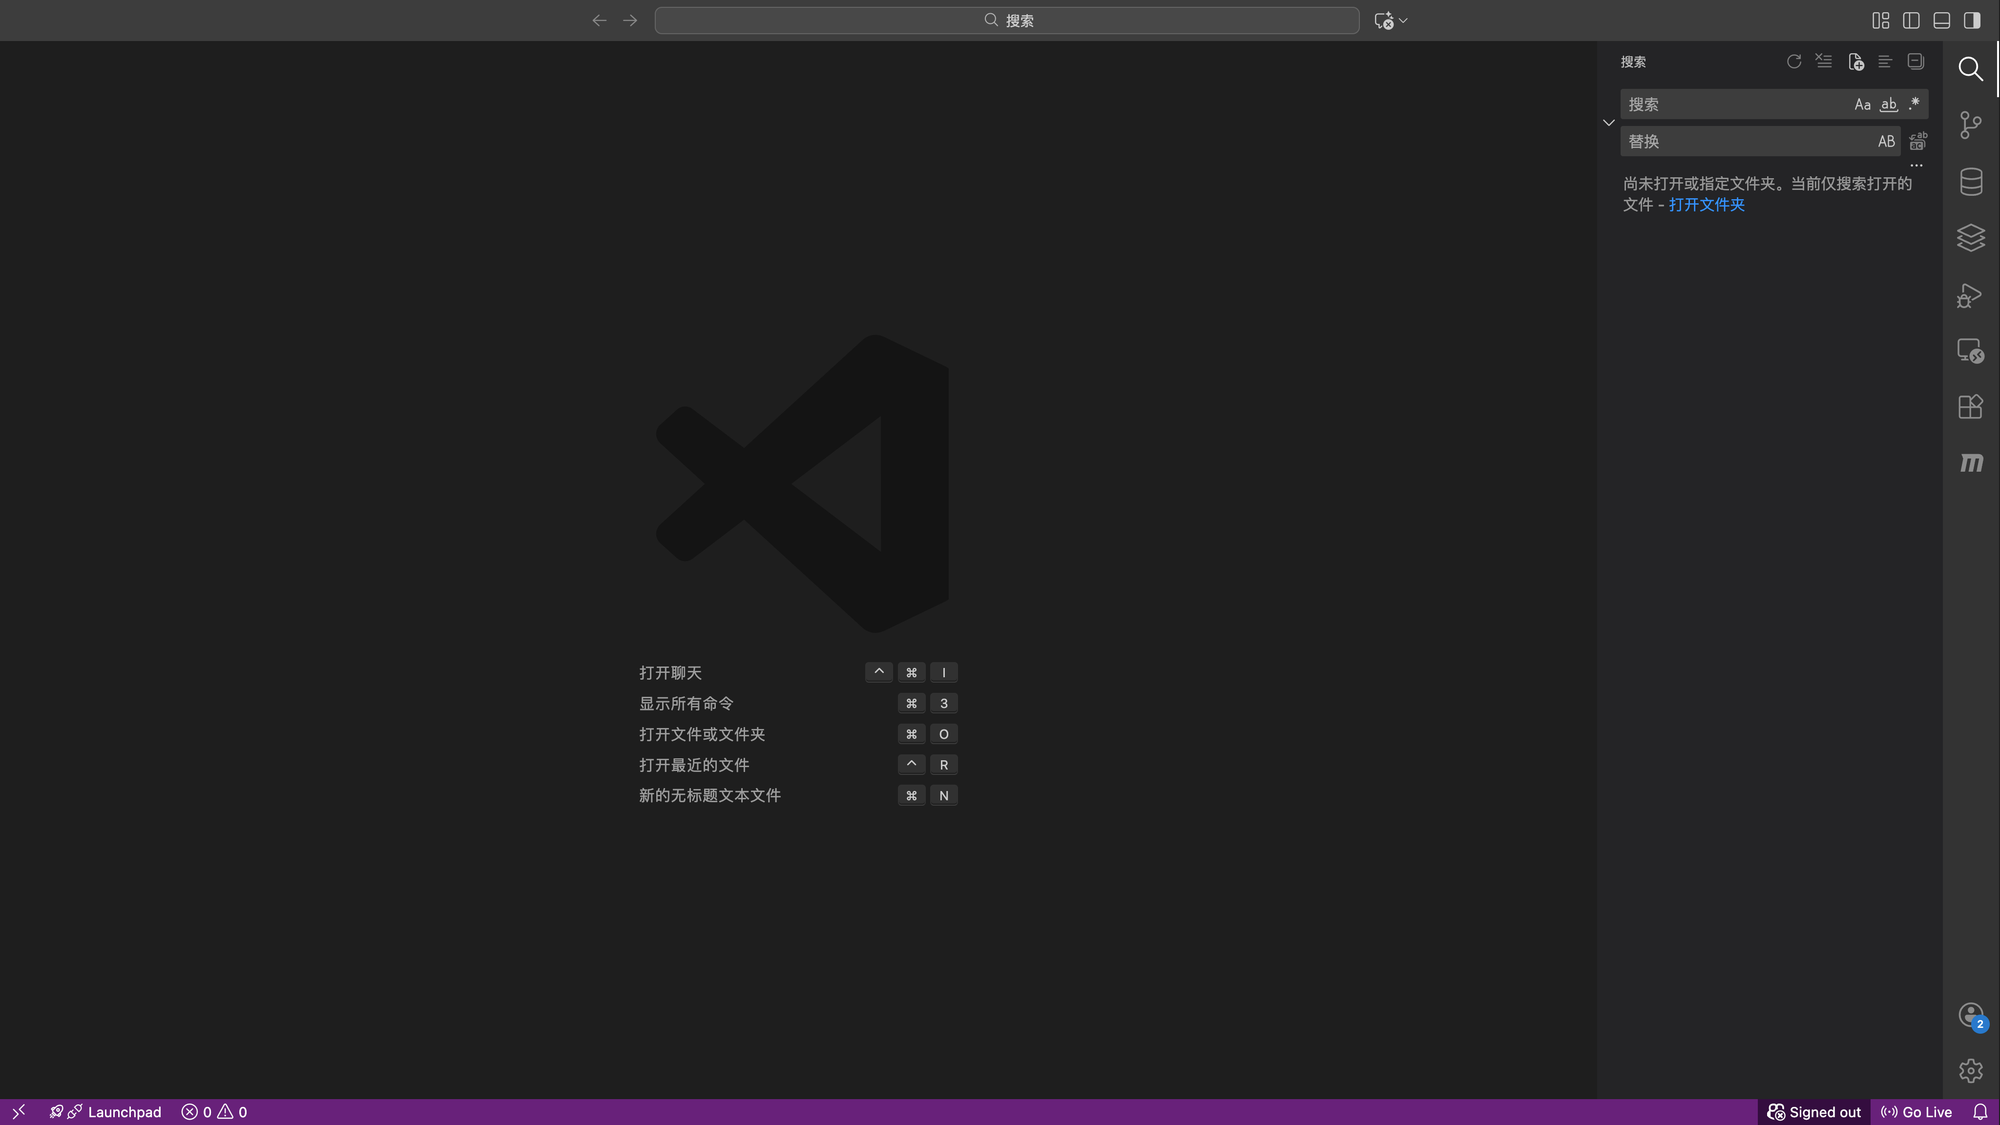Open the Run and Debug view
The image size is (2000, 1125).
(1970, 295)
